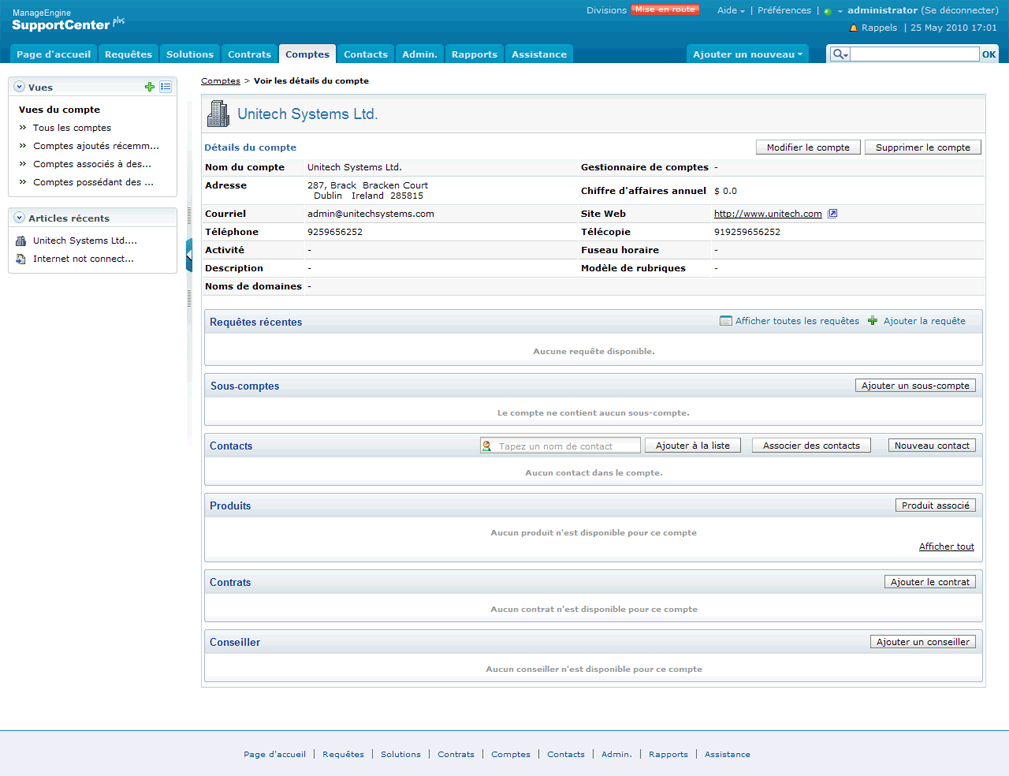This screenshot has height=776, width=1009.
Task: Click Afficher toutes les requêtes link
Action: [797, 321]
